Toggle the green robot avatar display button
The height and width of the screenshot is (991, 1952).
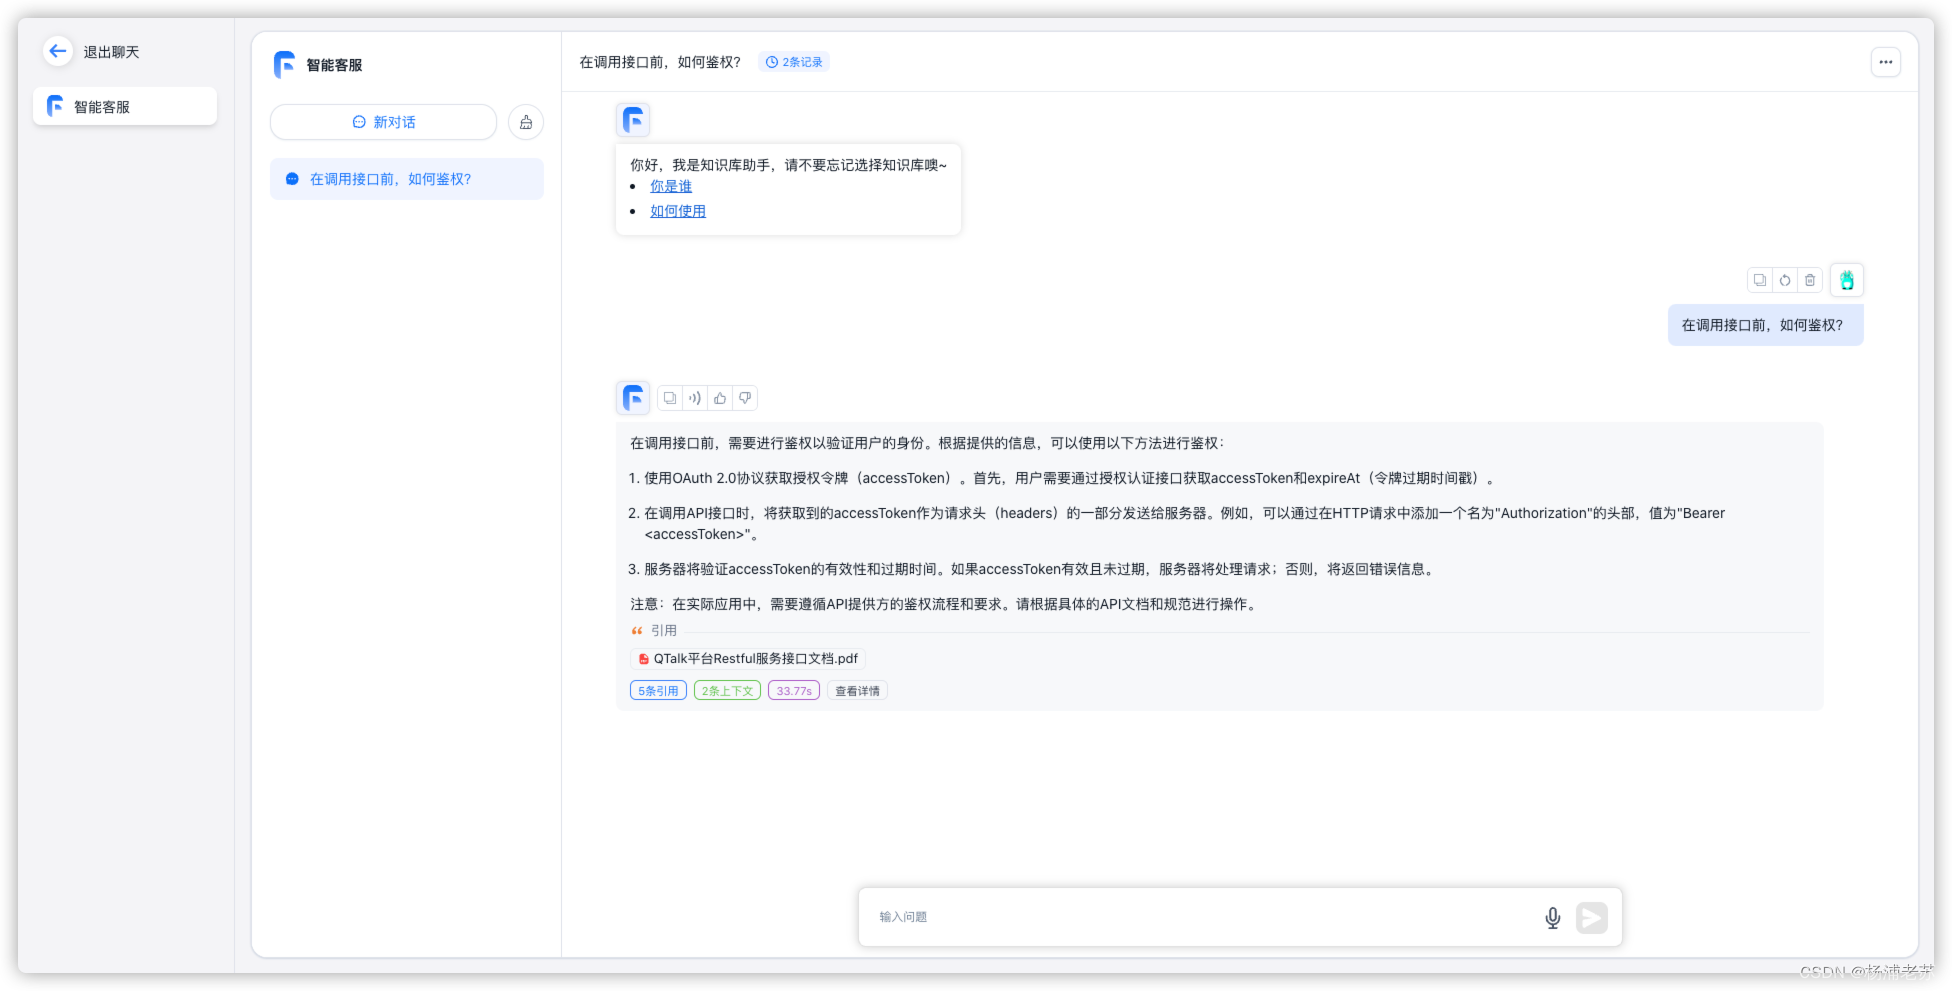pos(1847,280)
